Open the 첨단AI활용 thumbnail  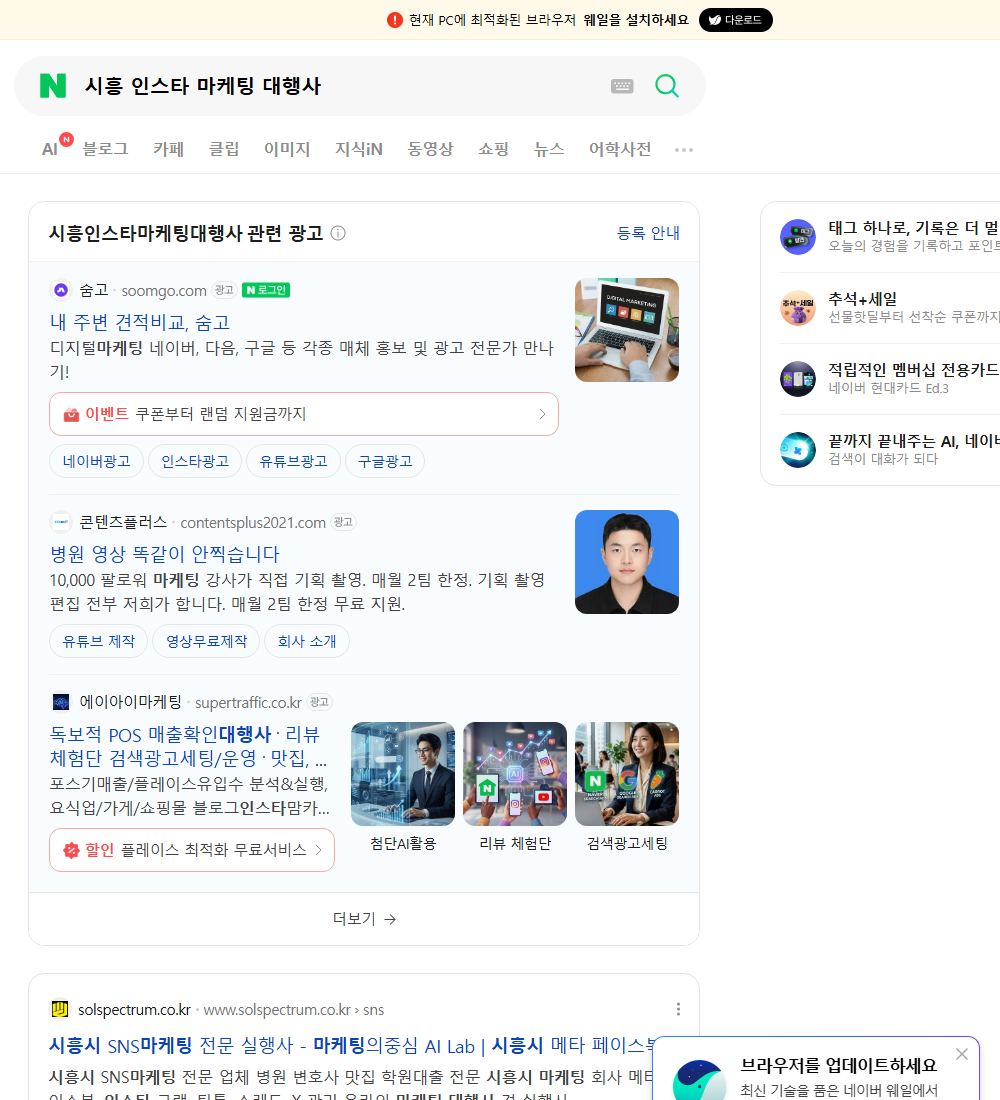pos(403,774)
